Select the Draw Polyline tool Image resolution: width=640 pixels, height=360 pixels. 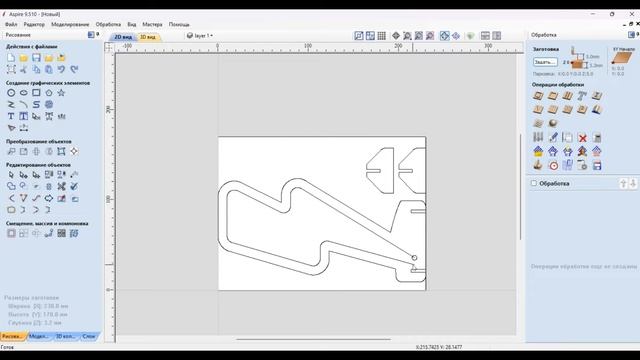[11, 104]
